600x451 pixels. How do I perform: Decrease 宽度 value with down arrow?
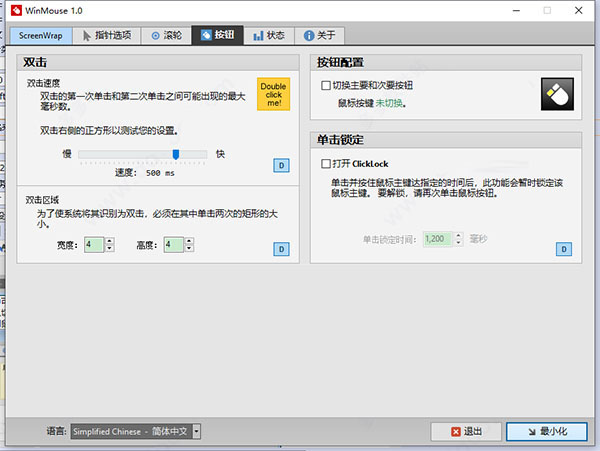tap(110, 248)
